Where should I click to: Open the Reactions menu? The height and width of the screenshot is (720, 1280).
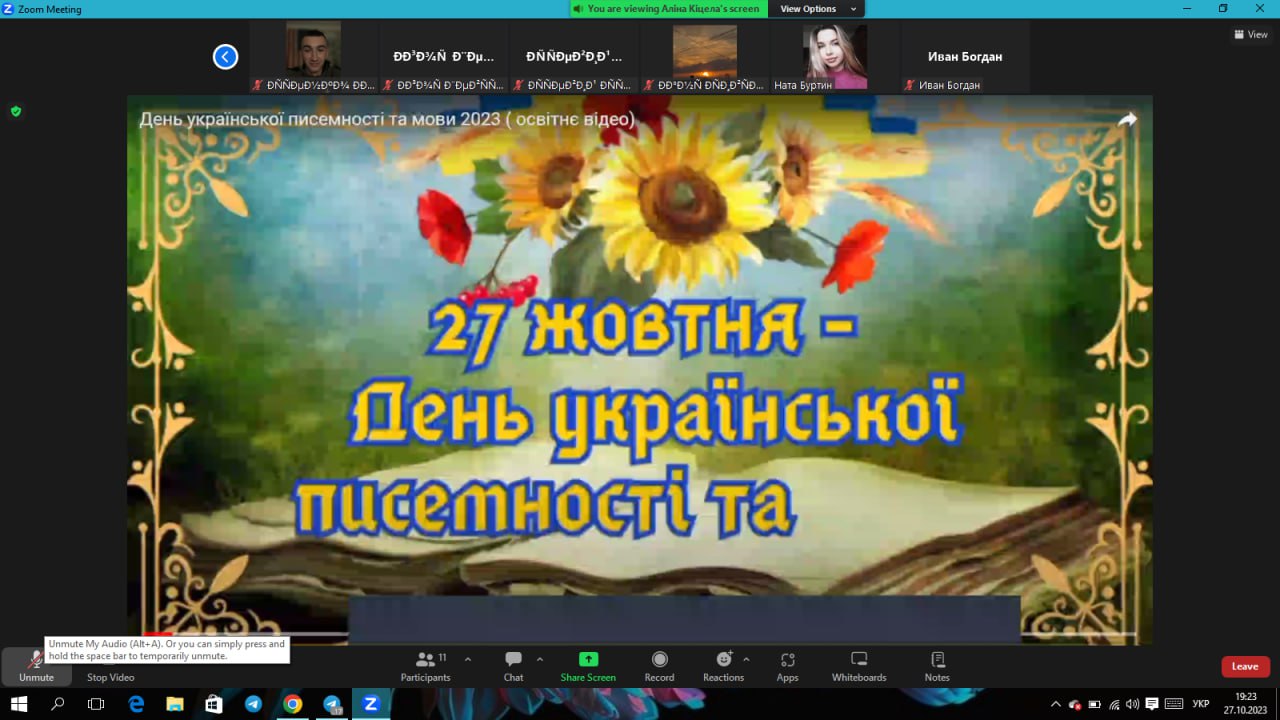point(723,665)
